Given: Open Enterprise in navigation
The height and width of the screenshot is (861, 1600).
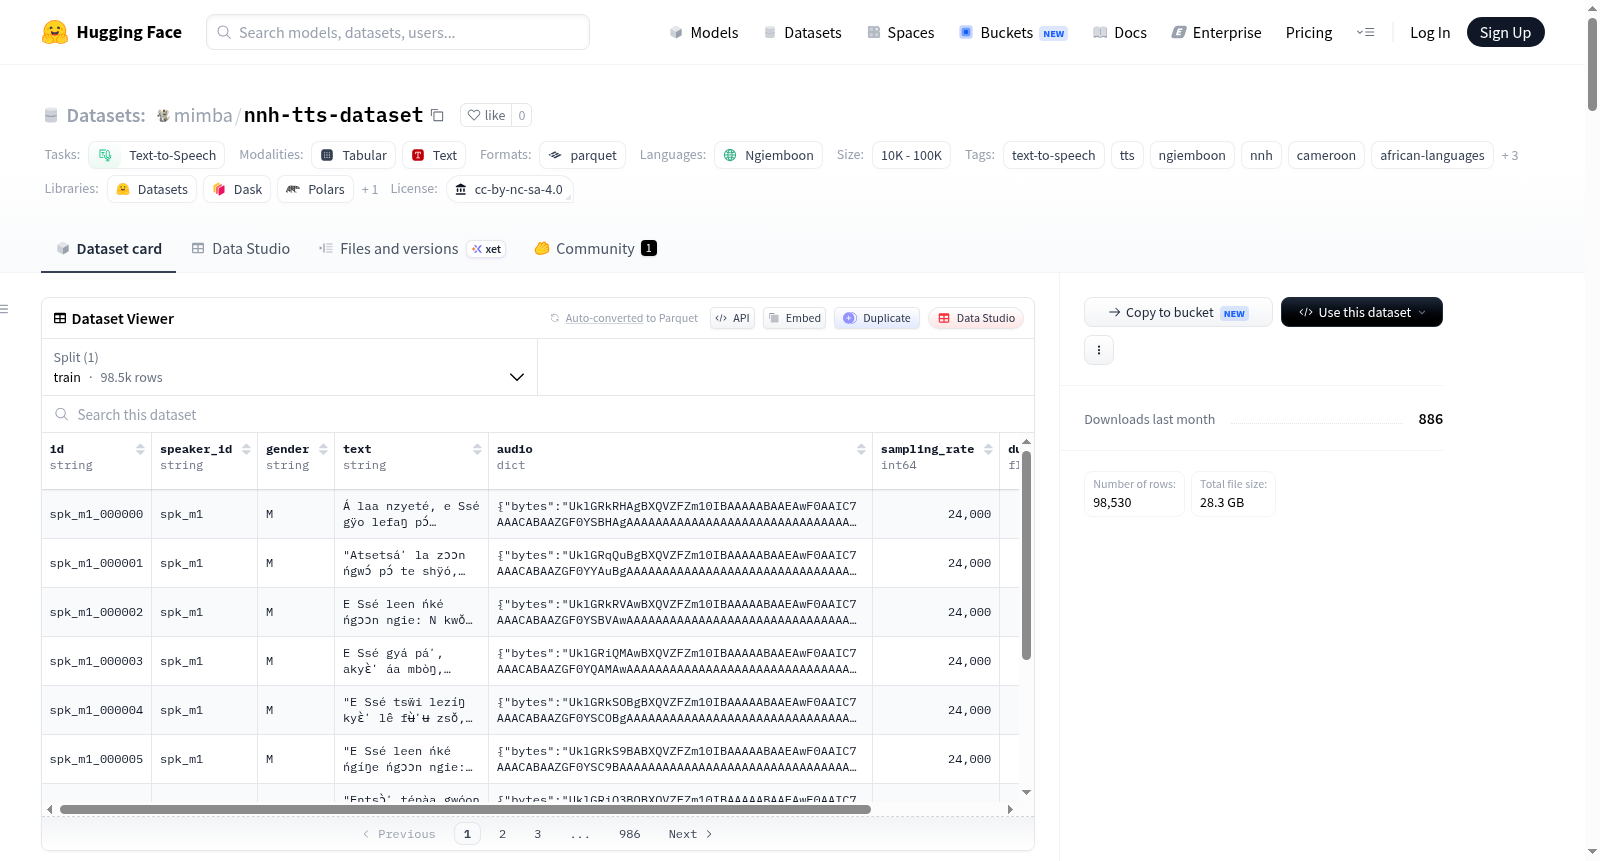Looking at the screenshot, I should (1216, 32).
